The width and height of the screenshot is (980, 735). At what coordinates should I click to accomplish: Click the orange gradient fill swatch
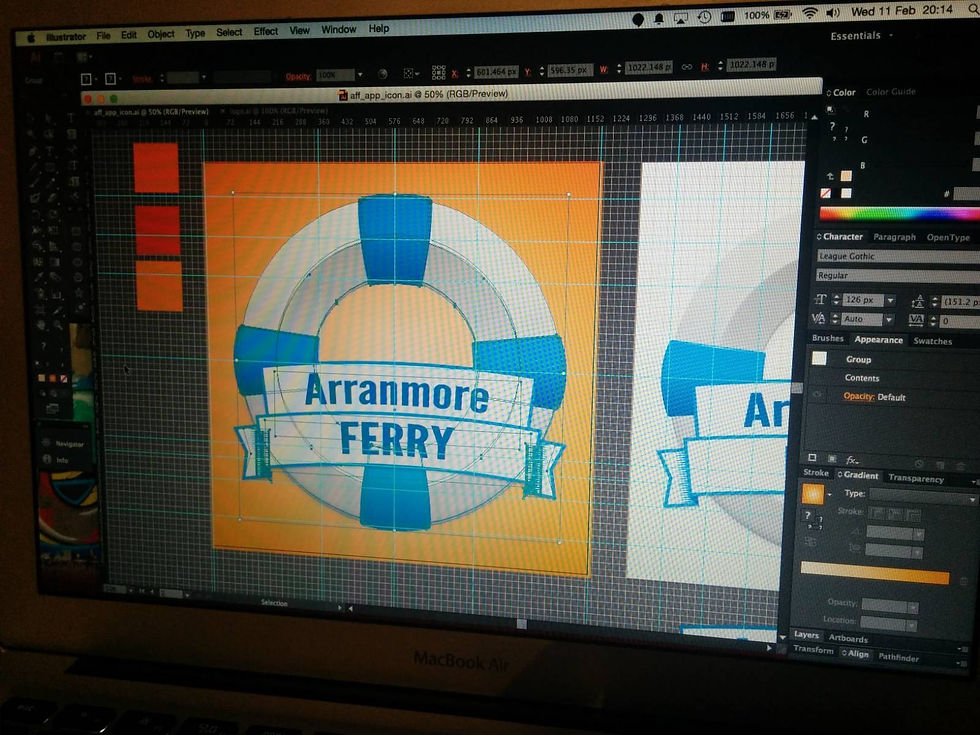(812, 493)
